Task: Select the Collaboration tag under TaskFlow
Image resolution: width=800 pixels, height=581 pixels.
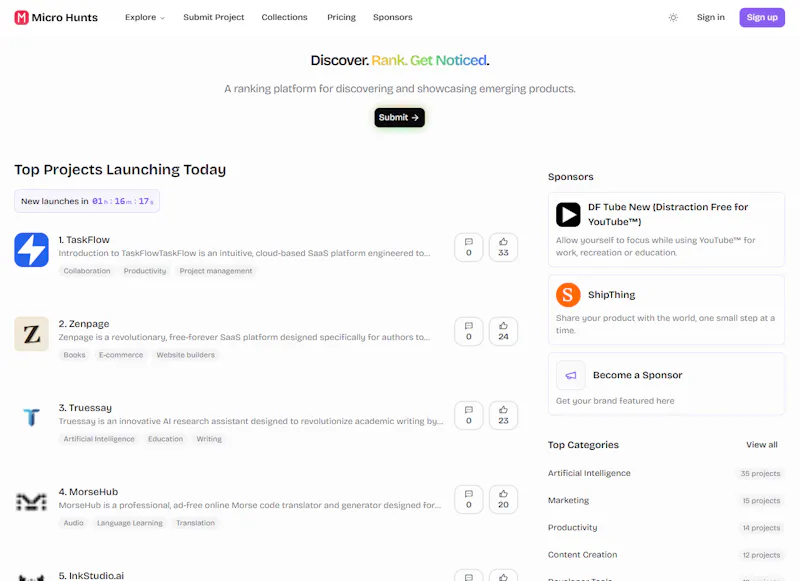Action: (x=87, y=271)
